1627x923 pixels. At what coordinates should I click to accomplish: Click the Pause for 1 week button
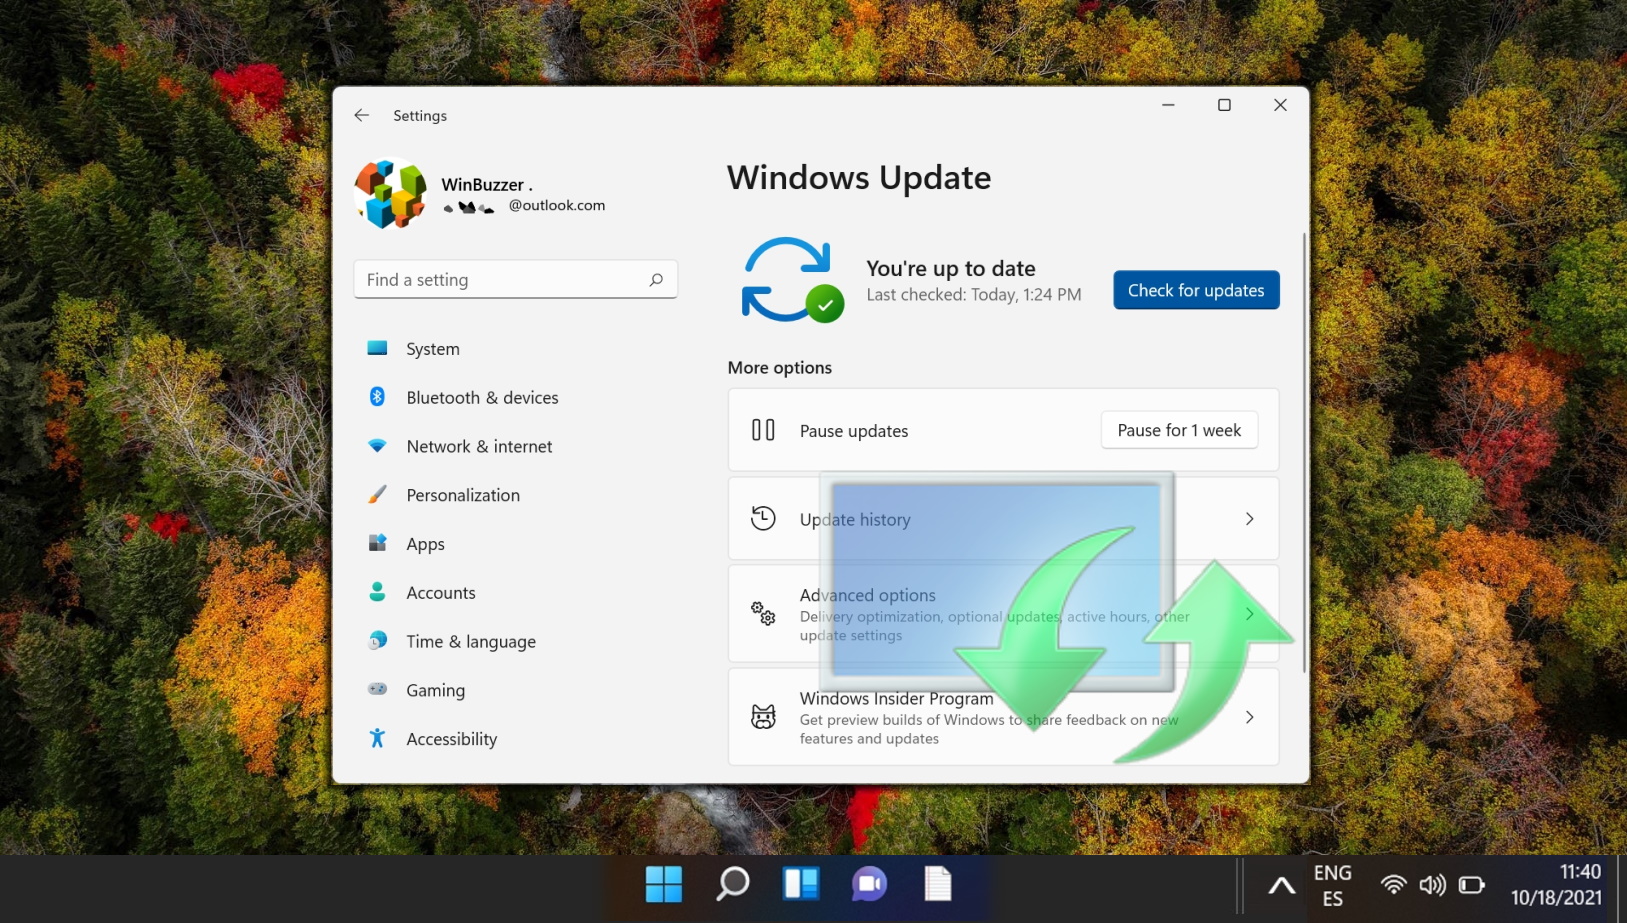(1178, 429)
